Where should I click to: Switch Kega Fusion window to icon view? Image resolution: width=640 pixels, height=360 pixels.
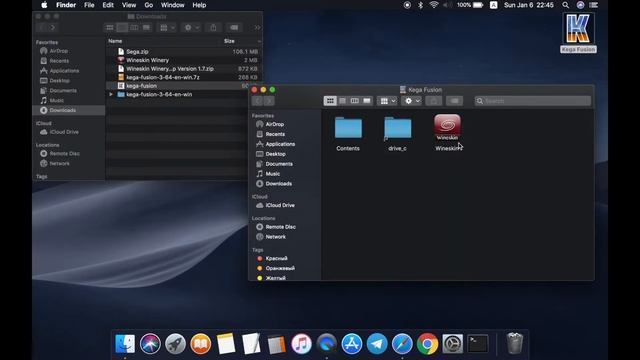point(330,101)
